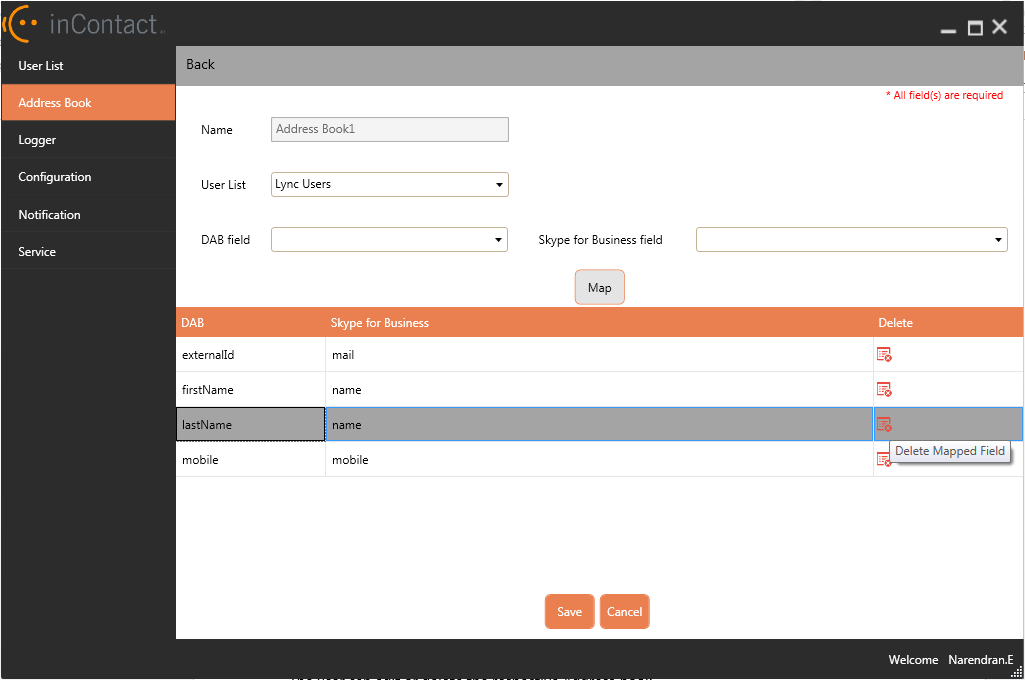Open Notification section
The width and height of the screenshot is (1025, 680).
point(88,214)
